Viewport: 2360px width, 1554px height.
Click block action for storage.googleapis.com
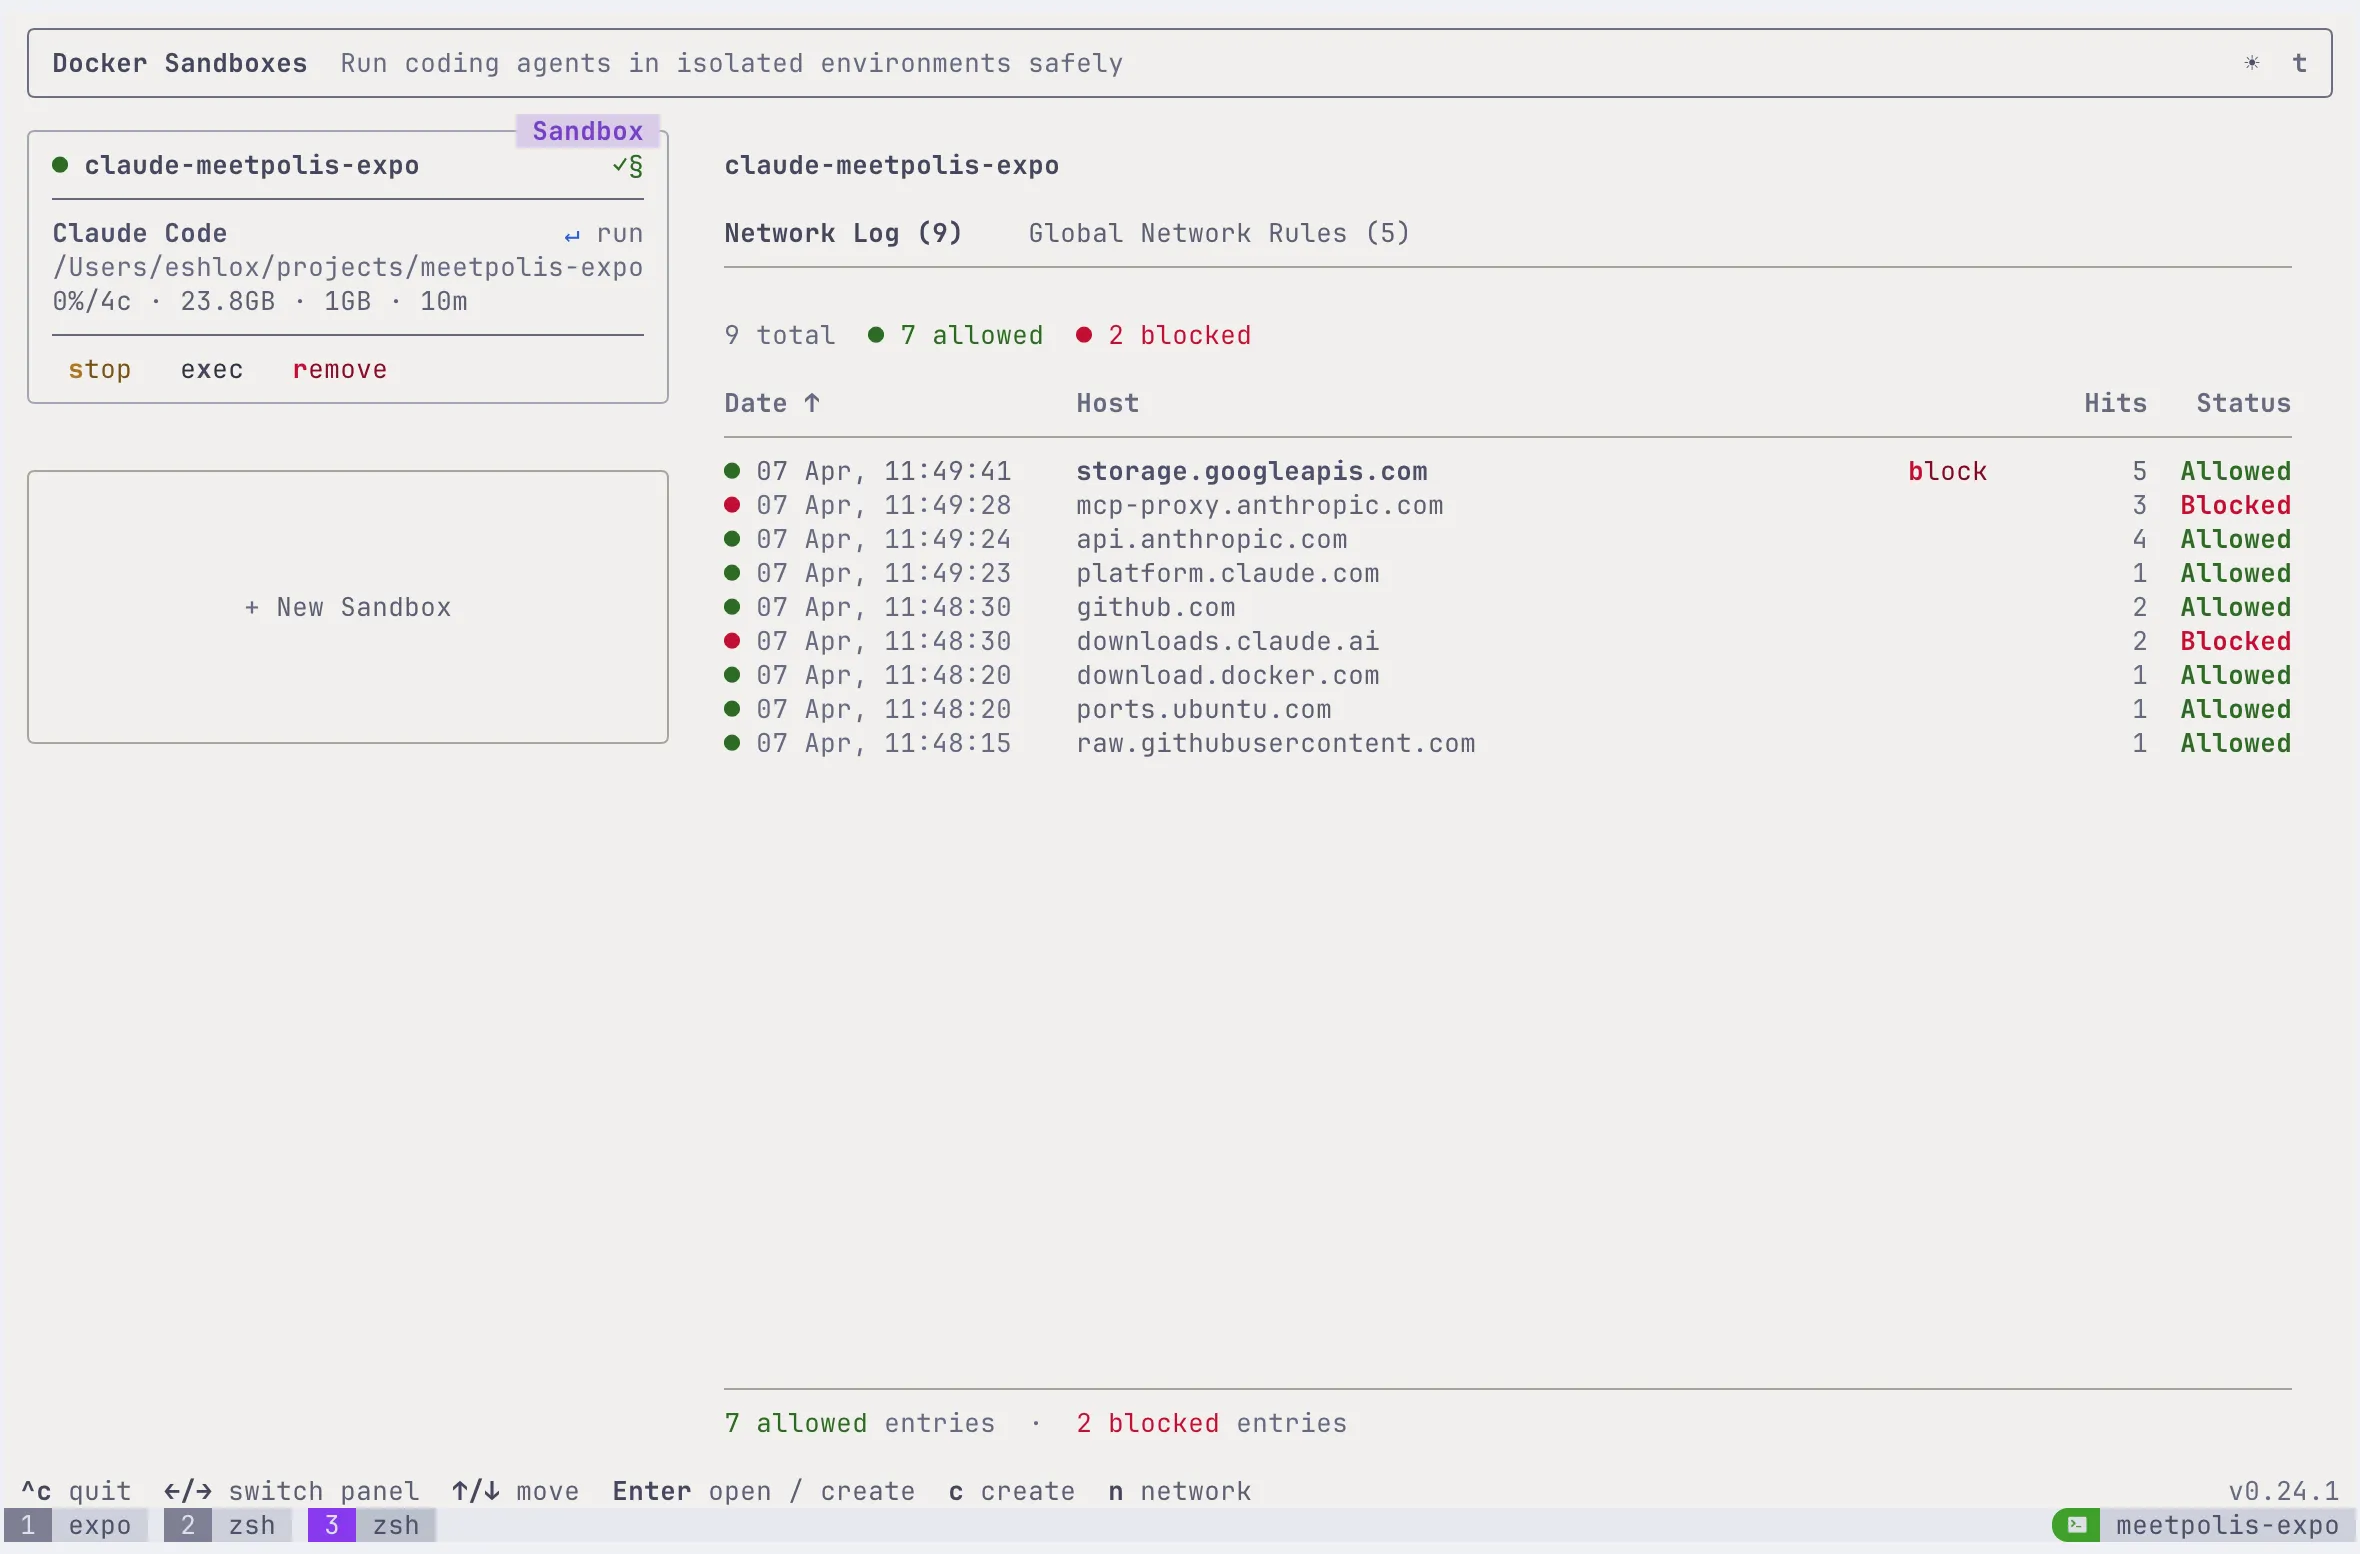(x=1946, y=471)
